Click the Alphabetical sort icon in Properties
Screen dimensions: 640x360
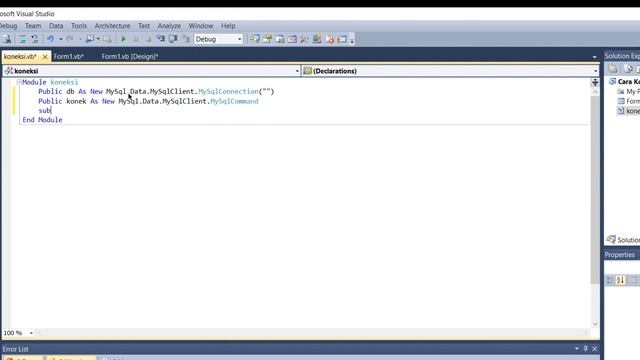621,280
